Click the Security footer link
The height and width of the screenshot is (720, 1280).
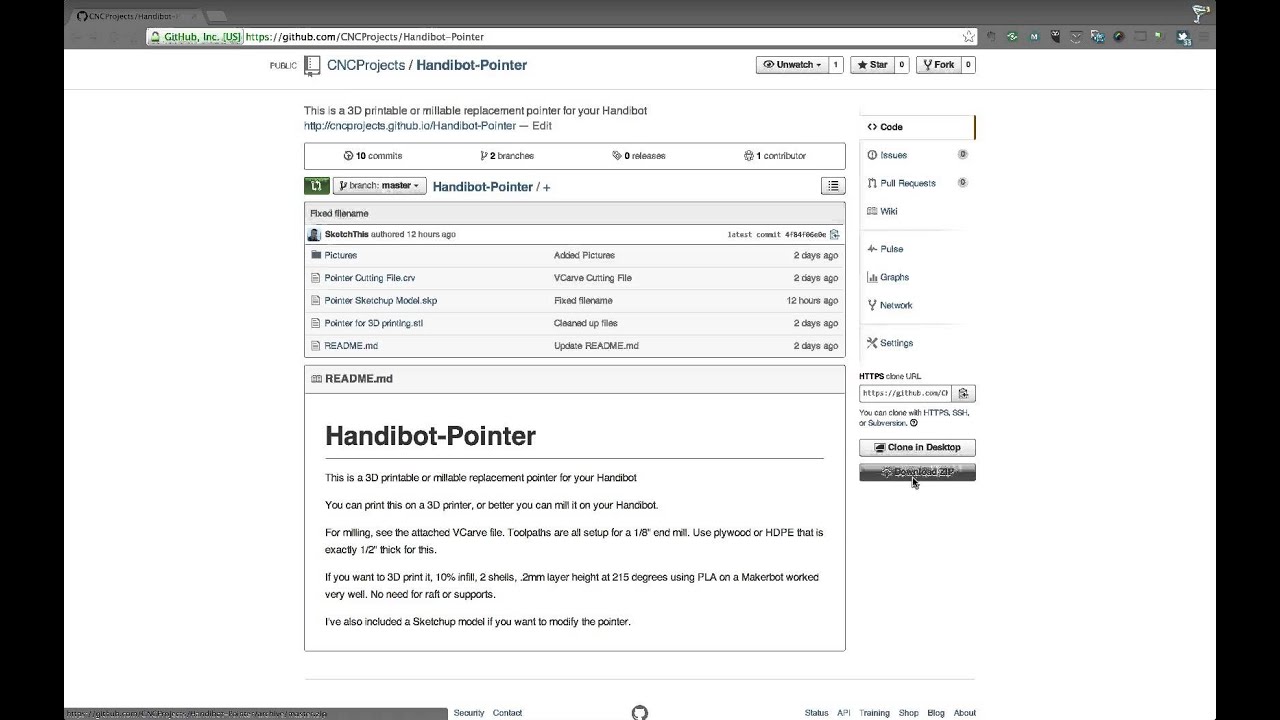click(469, 713)
